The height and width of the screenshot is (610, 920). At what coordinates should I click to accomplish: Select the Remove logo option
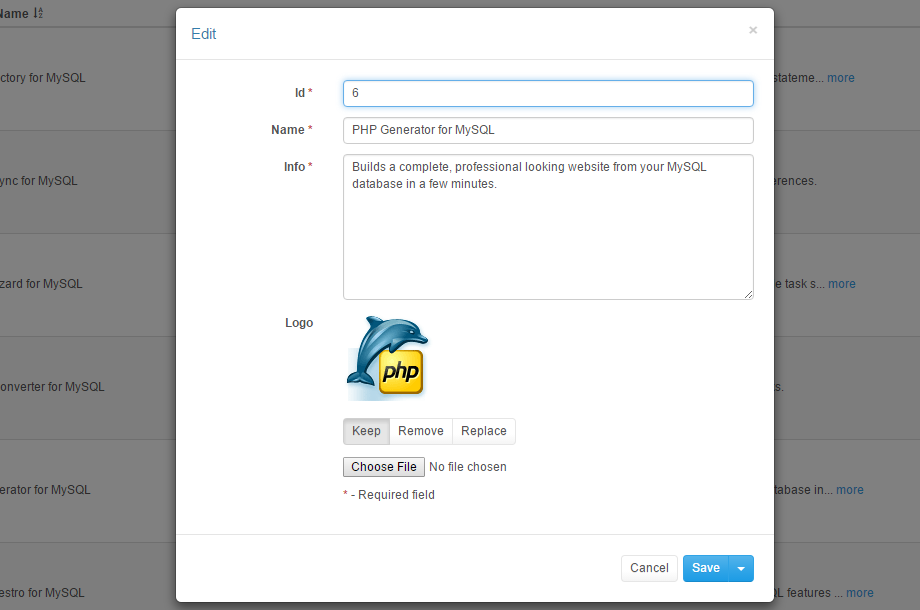click(x=420, y=431)
